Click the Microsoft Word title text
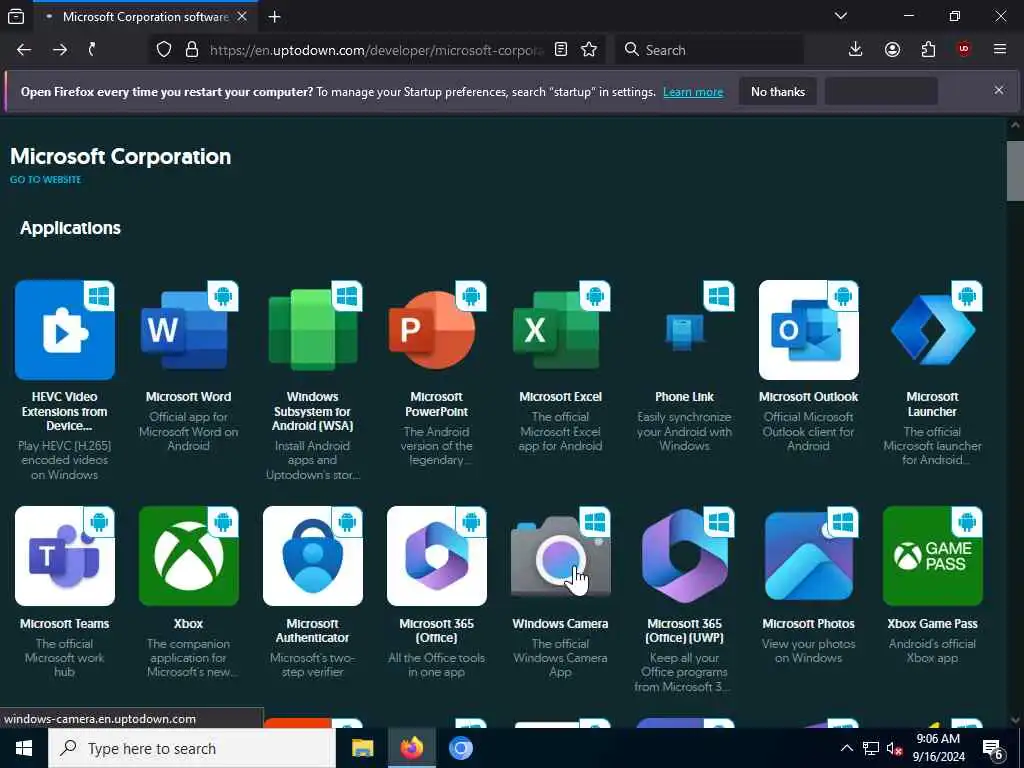Image resolution: width=1024 pixels, height=768 pixels. [x=188, y=397]
